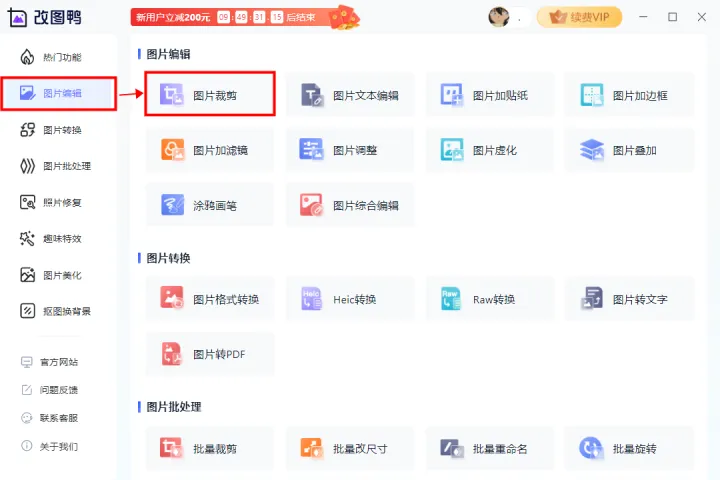
Task: Open 问题反馈 feedback link
Action: pos(50,390)
